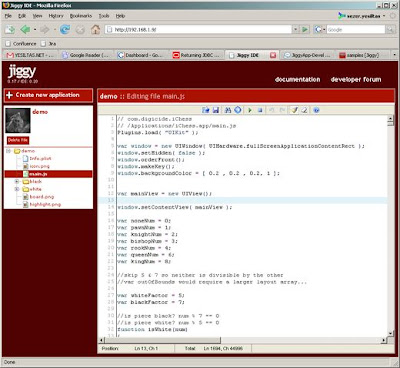Click the plus icon on Create new application
The width and height of the screenshot is (400, 368).
point(9,95)
